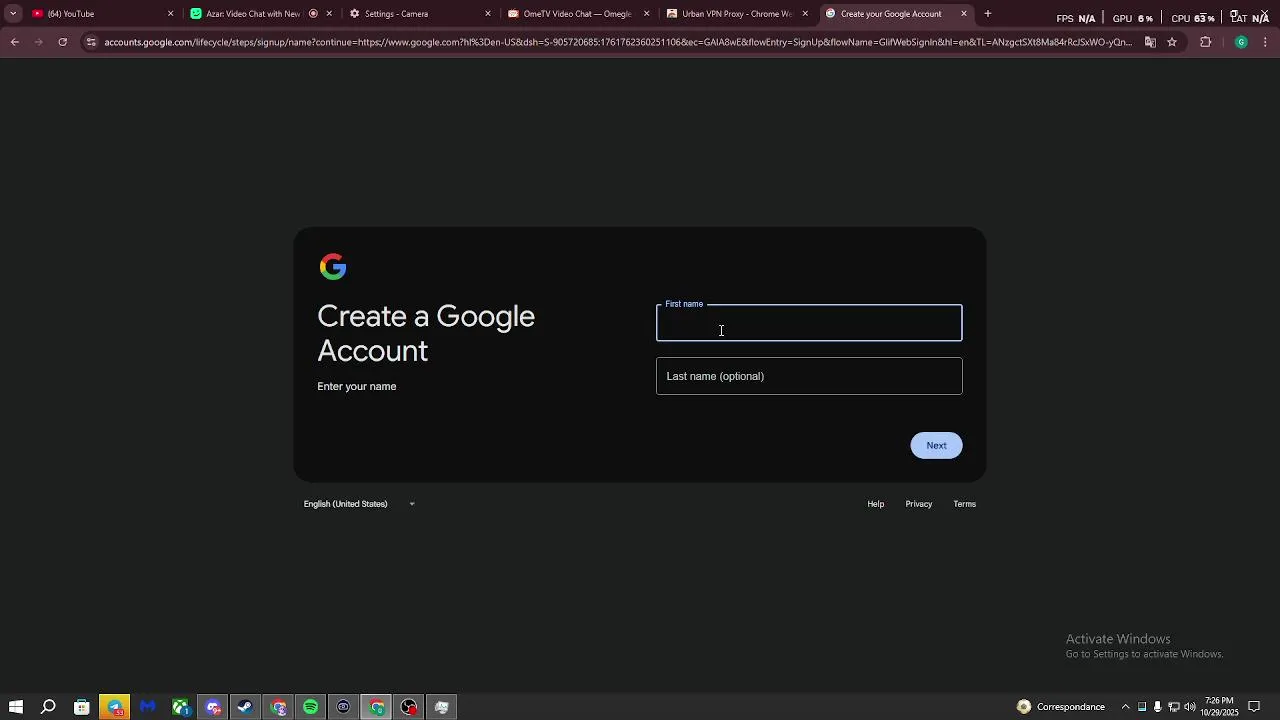The height and width of the screenshot is (720, 1280).
Task: Go back to the previous page
Action: pyautogui.click(x=14, y=42)
